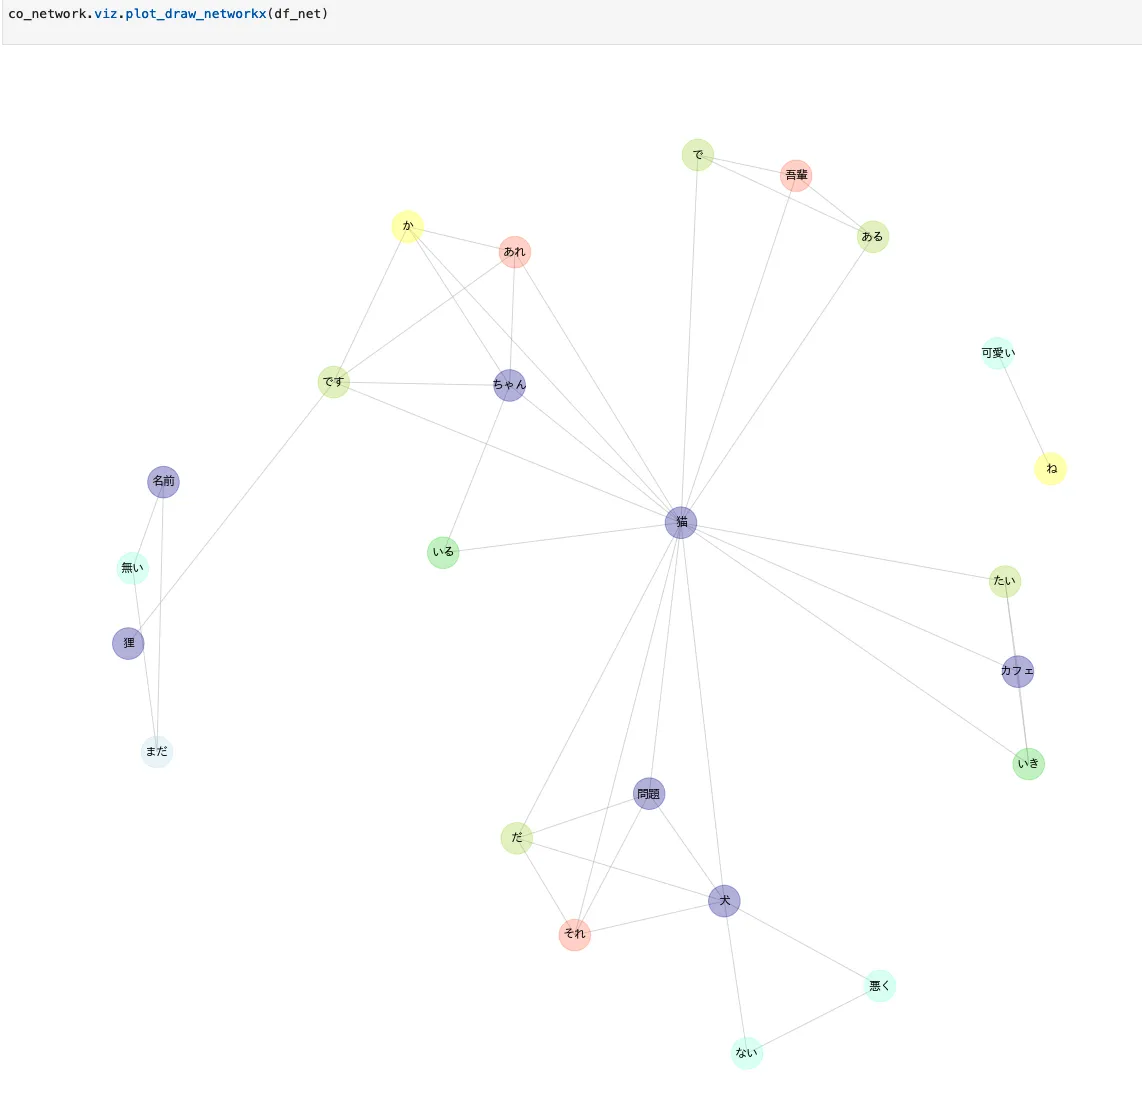Select the pink あれ node
The width and height of the screenshot is (1142, 1094).
tap(514, 252)
